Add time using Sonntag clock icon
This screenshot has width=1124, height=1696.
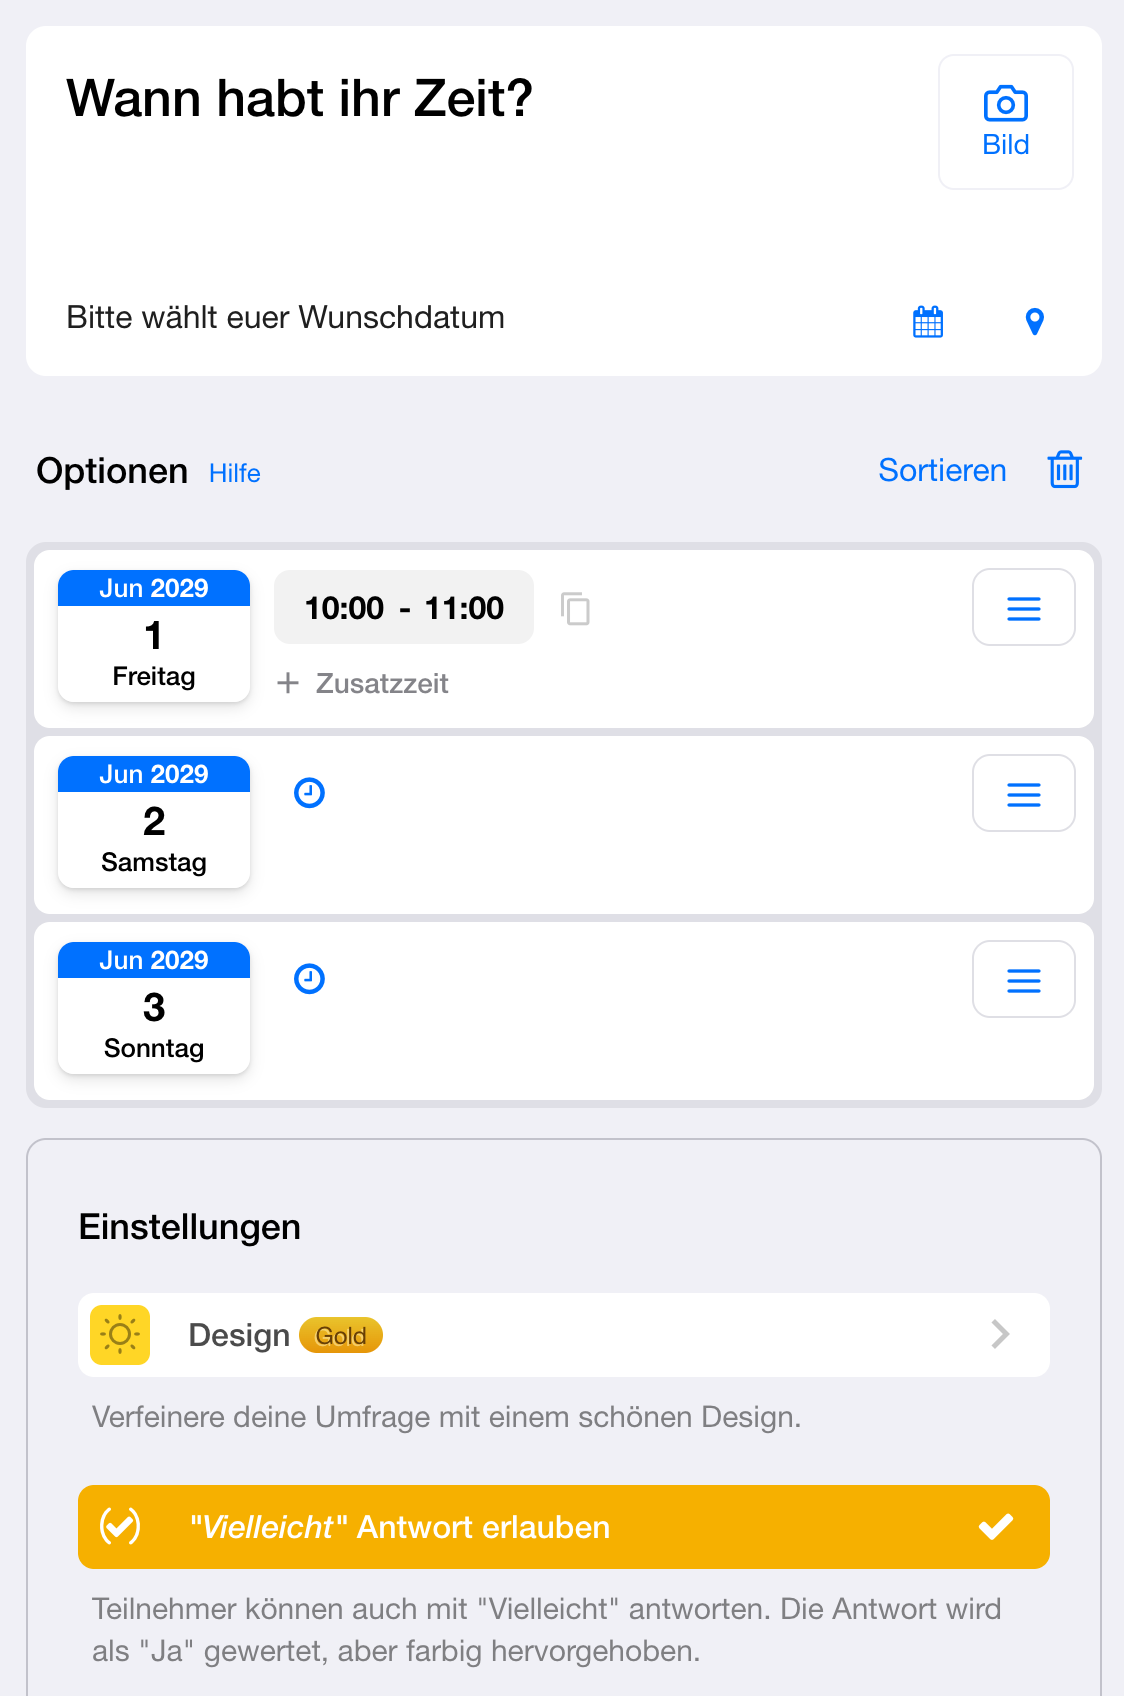coord(309,979)
